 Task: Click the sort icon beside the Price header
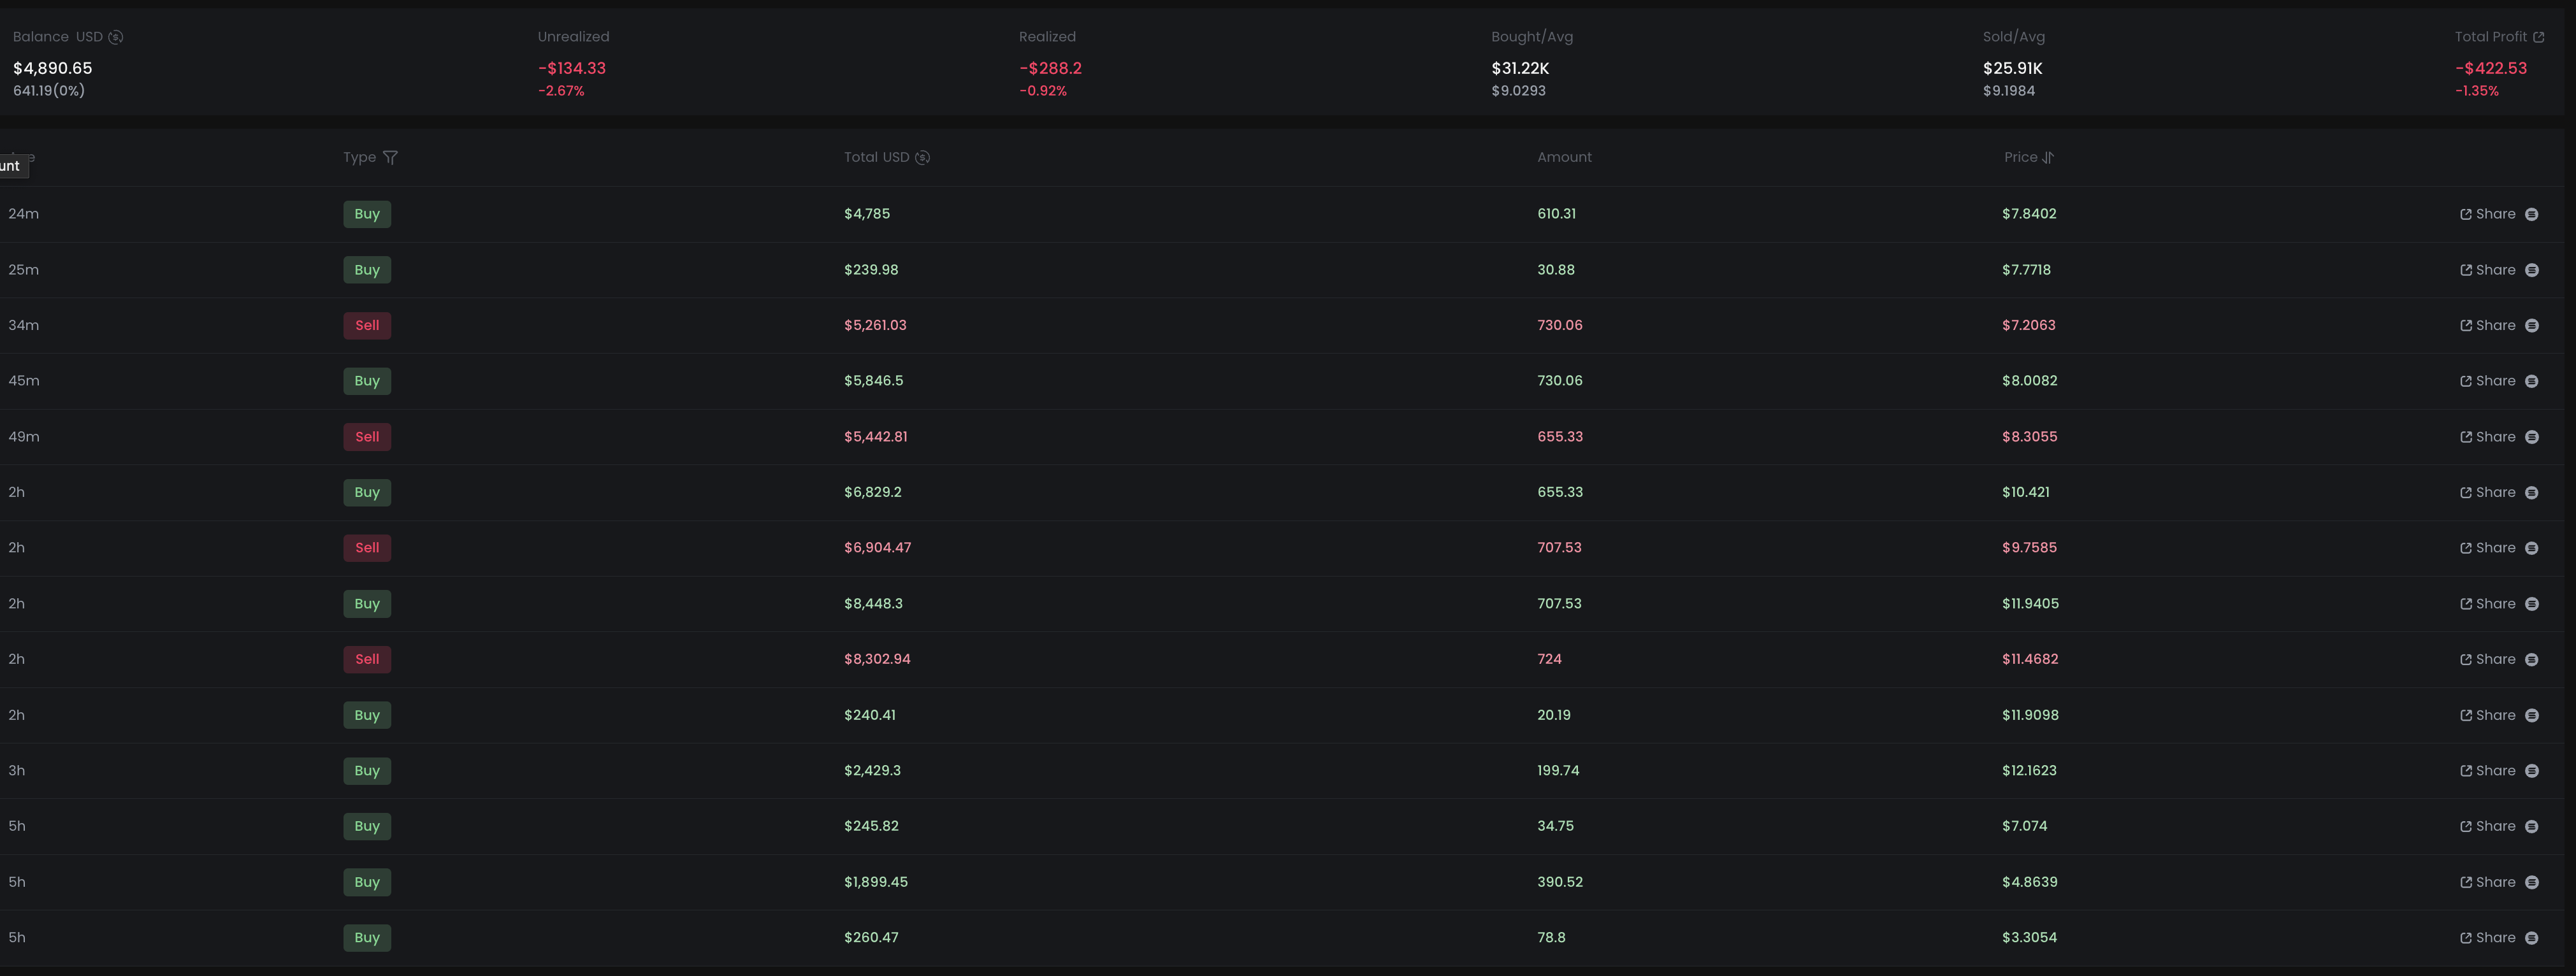pyautogui.click(x=2049, y=157)
